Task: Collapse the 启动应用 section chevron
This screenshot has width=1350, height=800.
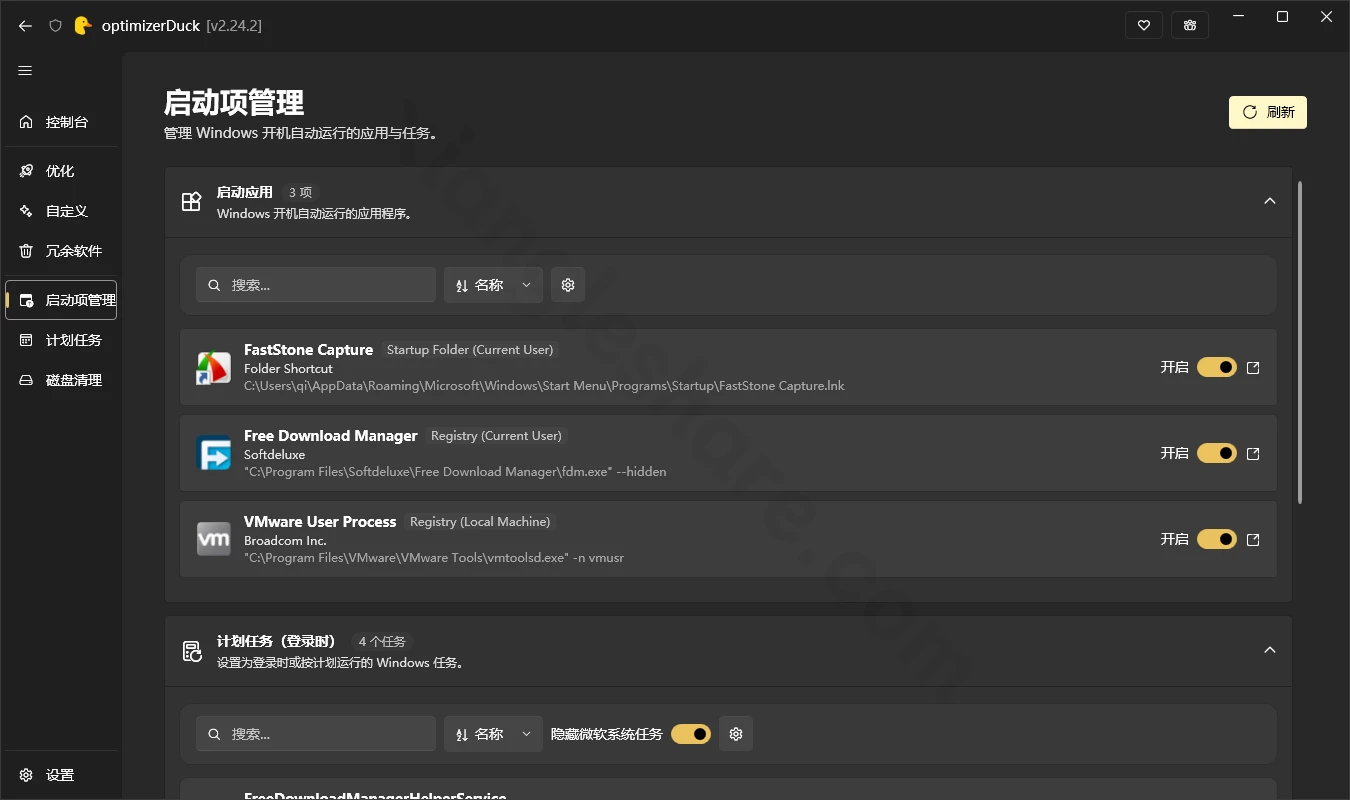Action: pyautogui.click(x=1270, y=201)
